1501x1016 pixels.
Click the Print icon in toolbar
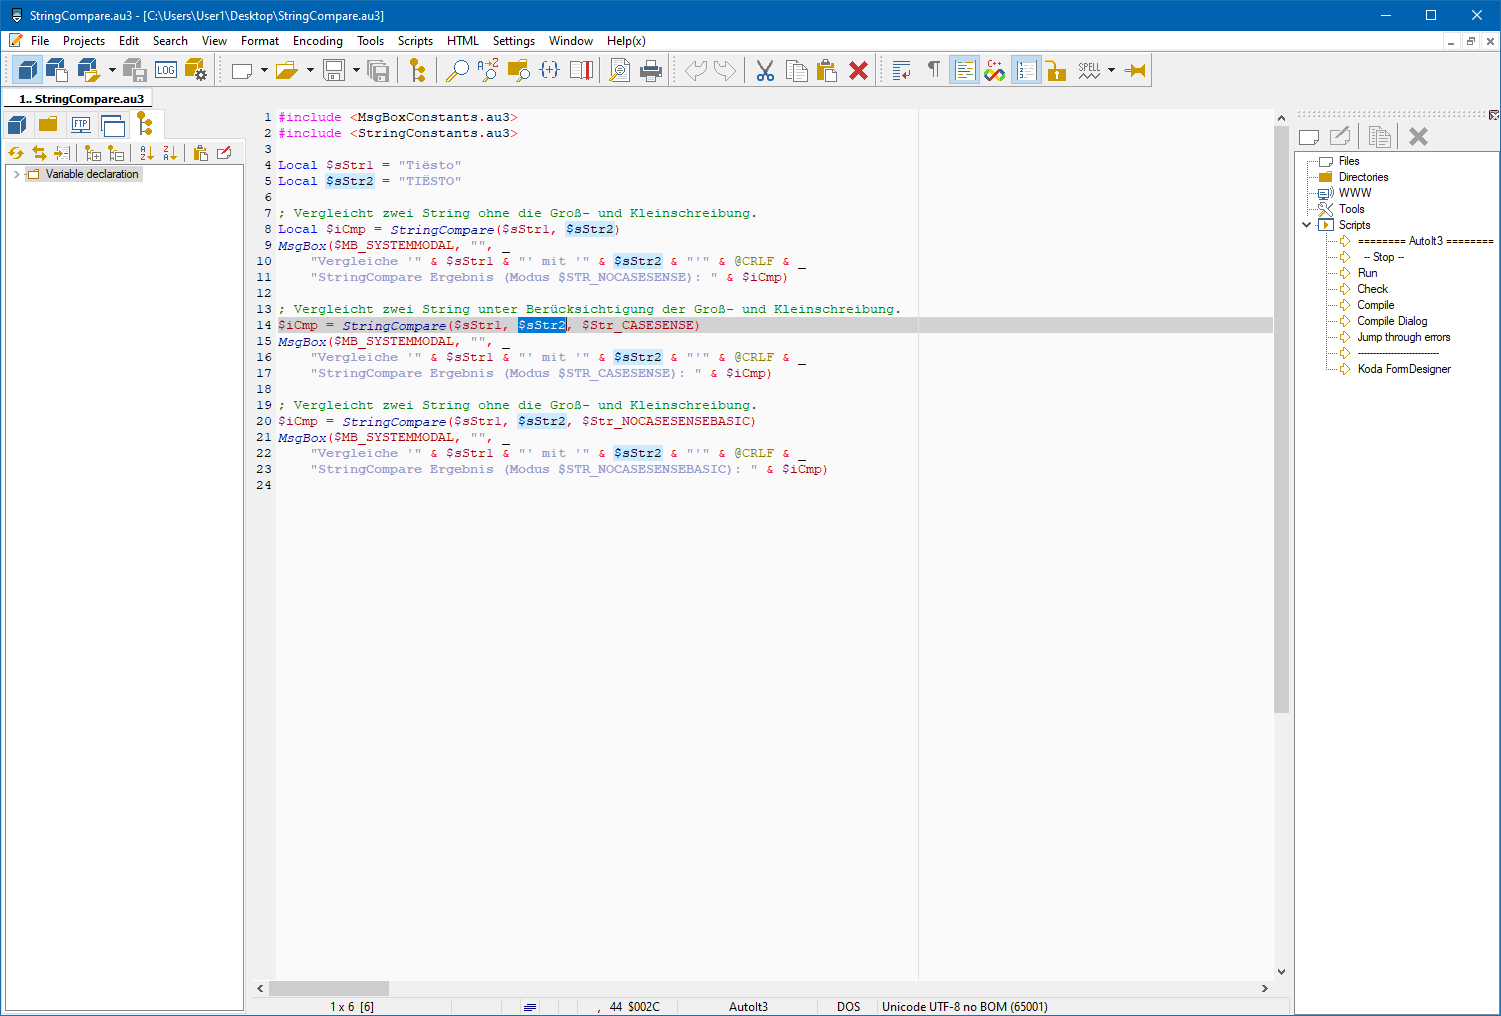pyautogui.click(x=651, y=70)
